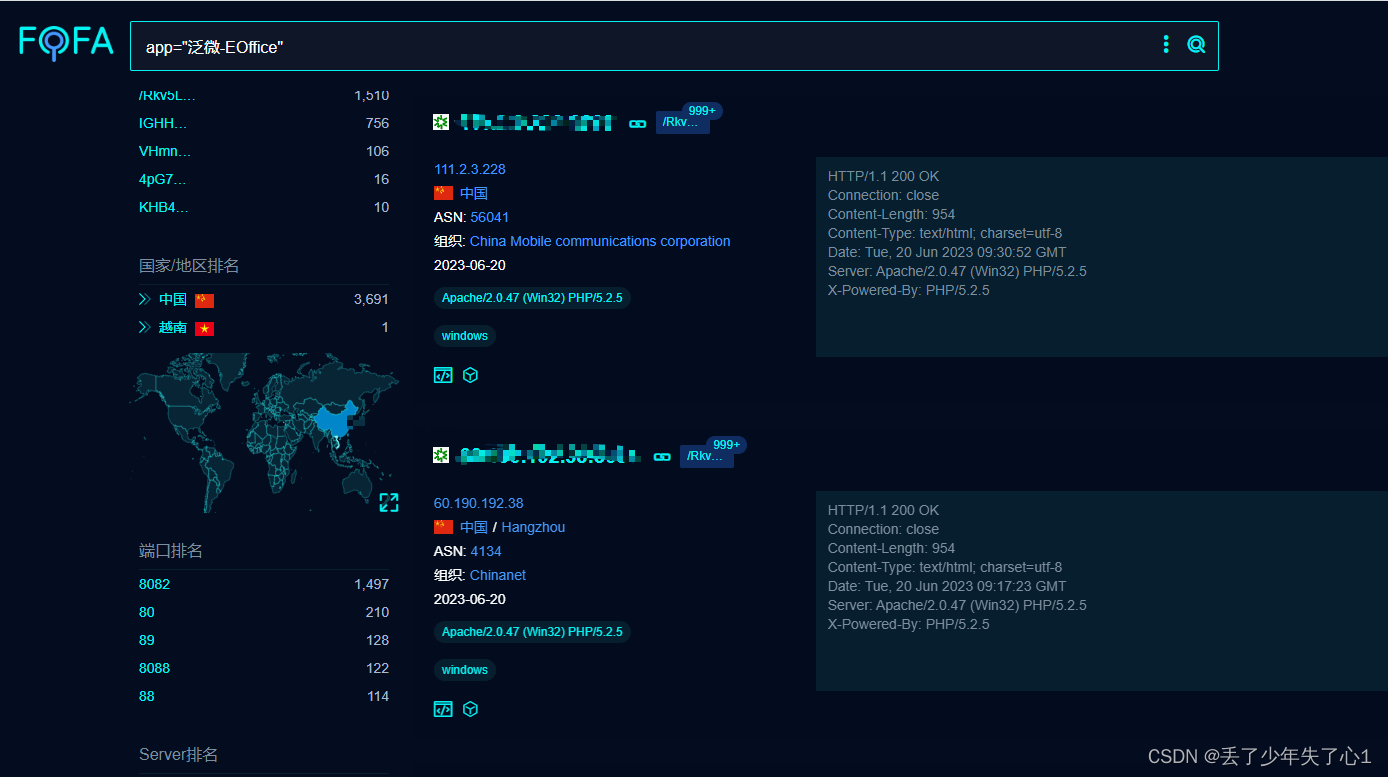
Task: Open the IP link 111.2.3.228
Action: (x=469, y=169)
